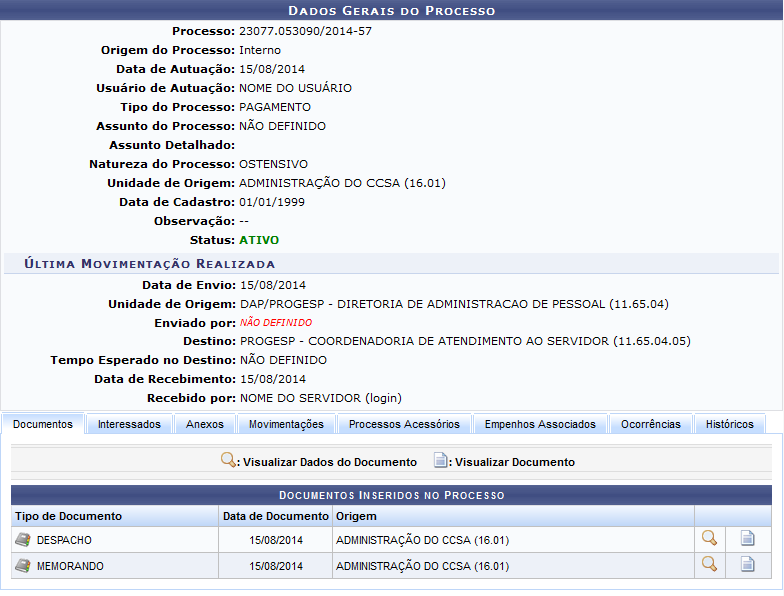The width and height of the screenshot is (784, 596).
Task: Switch to the Históricos tab
Action: [729, 424]
